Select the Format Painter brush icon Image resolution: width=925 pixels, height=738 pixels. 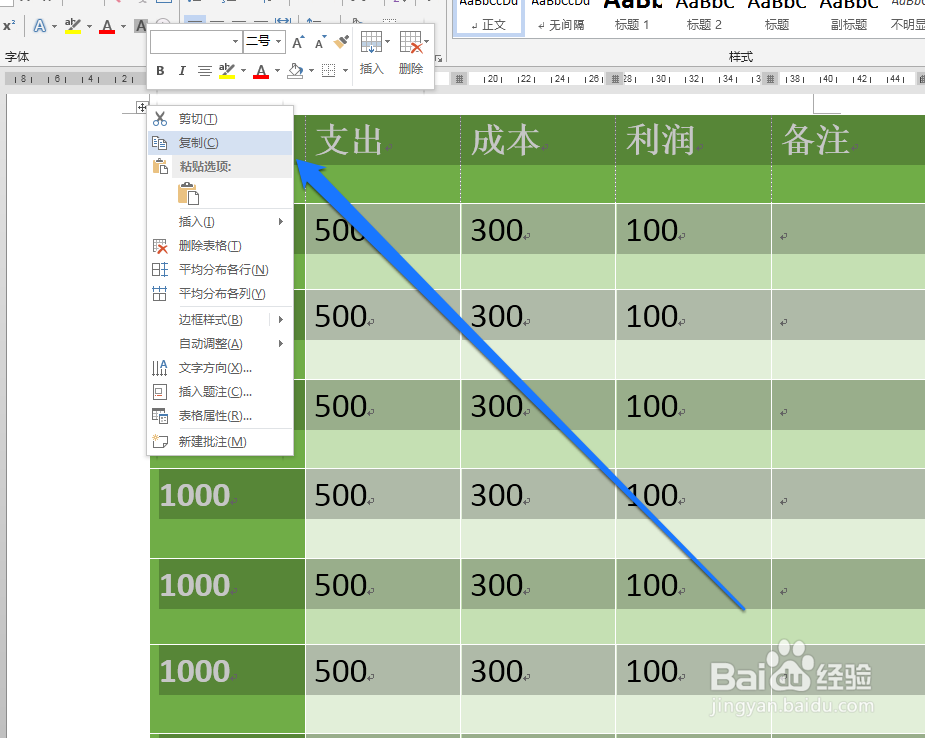pos(339,42)
